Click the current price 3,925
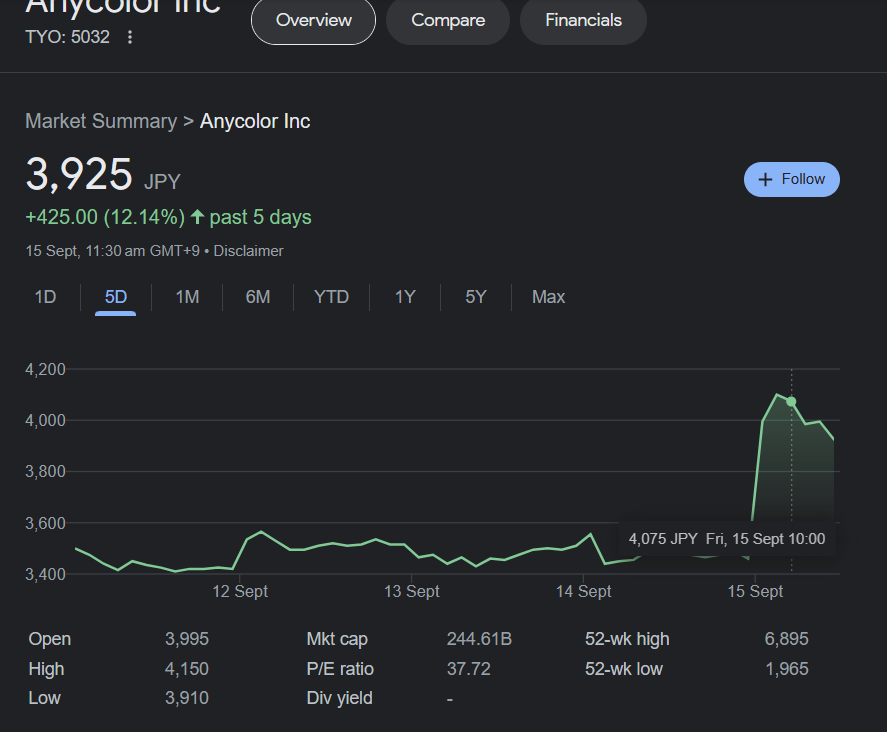This screenshot has width=887, height=732. (79, 174)
